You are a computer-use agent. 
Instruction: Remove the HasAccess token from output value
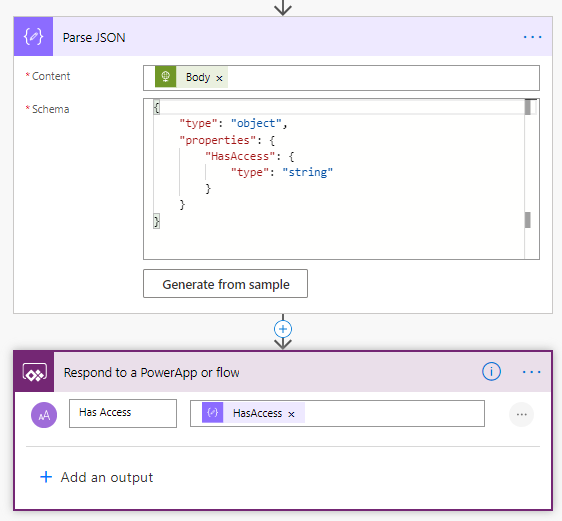[291, 414]
